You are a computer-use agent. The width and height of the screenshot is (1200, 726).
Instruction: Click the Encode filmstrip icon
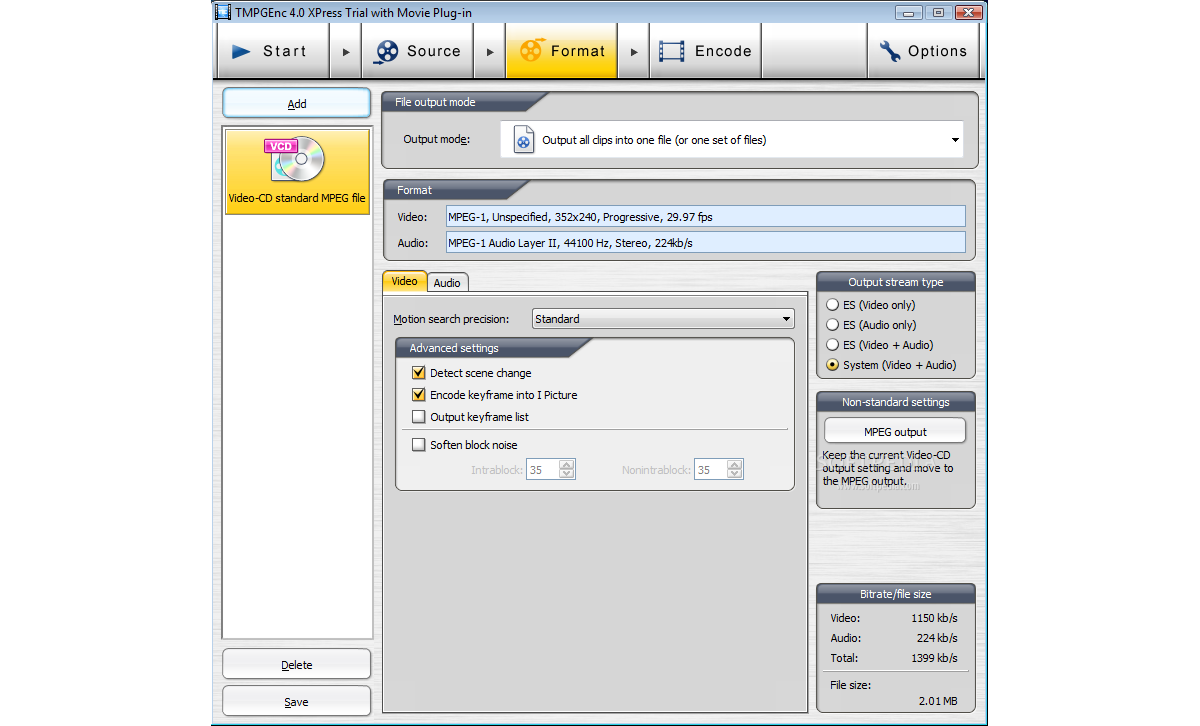(673, 51)
